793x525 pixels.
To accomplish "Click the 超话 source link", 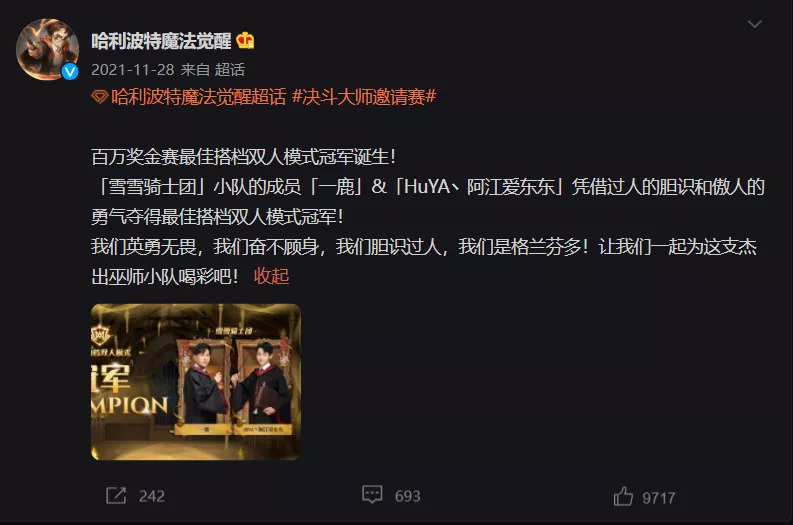I will pos(230,69).
